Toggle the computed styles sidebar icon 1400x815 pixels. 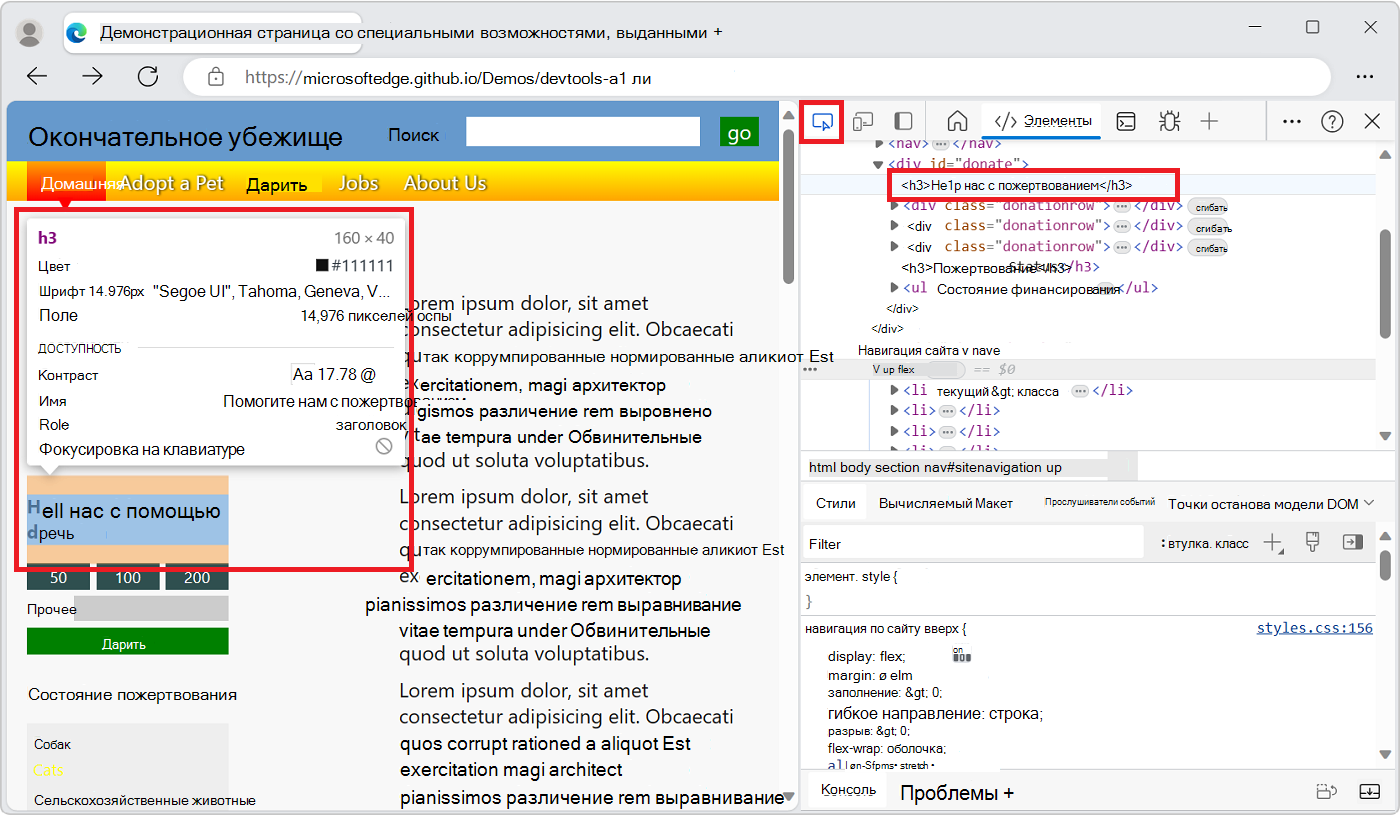(1353, 543)
